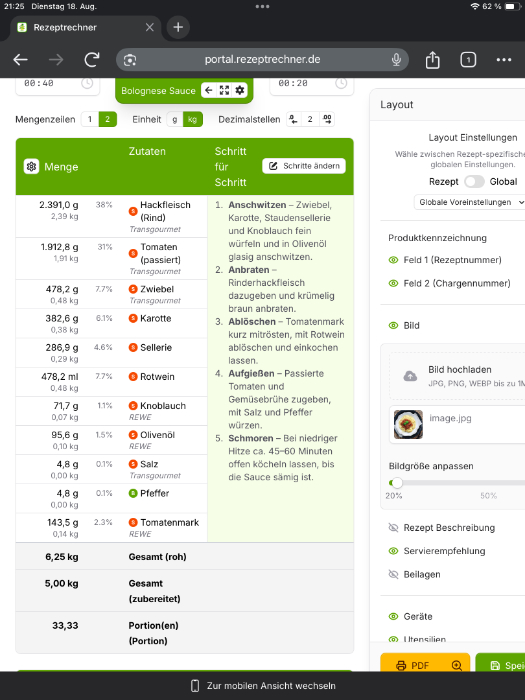Tap the microphone icon in address bar
The height and width of the screenshot is (700, 525).
[x=396, y=59]
